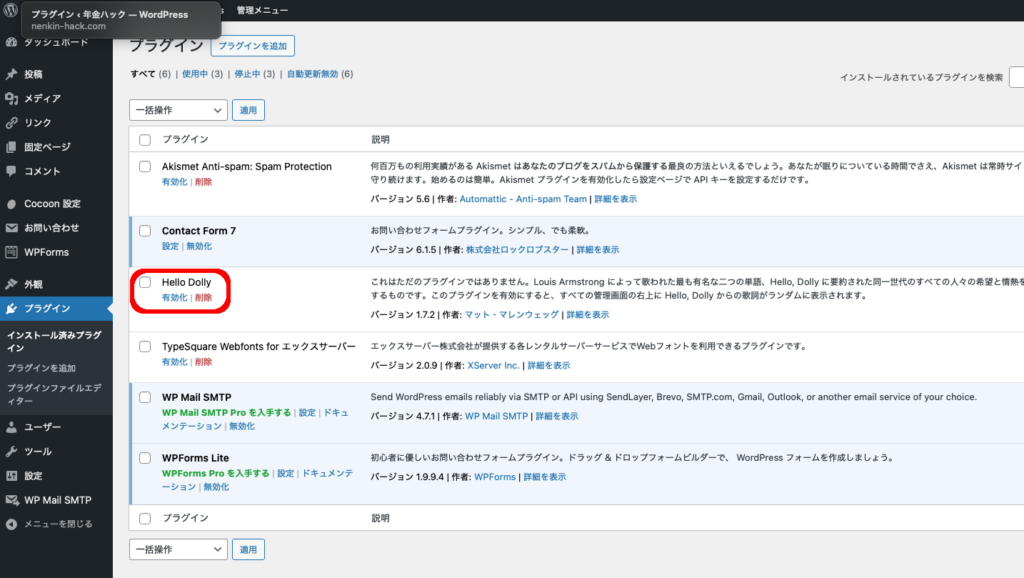Viewport: 1024px width, 578px height.
Task: Click the chain link icon beside リンク
Action: tap(11, 123)
